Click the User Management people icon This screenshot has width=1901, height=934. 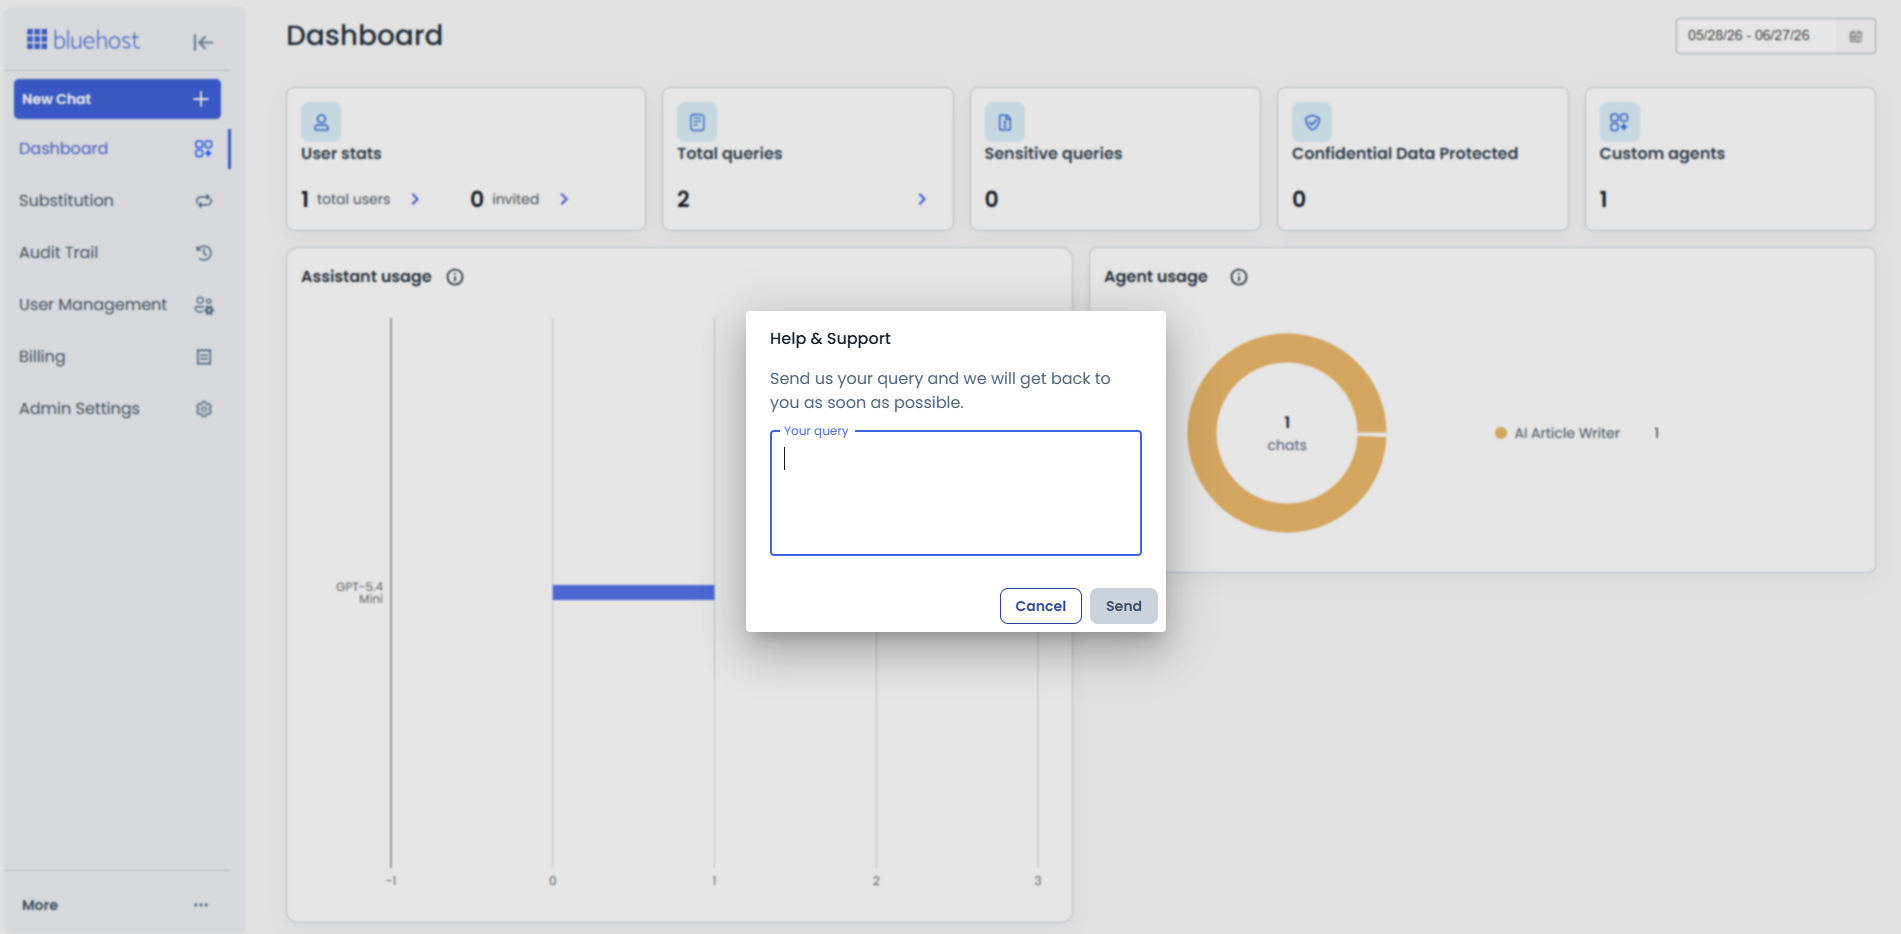(x=204, y=305)
